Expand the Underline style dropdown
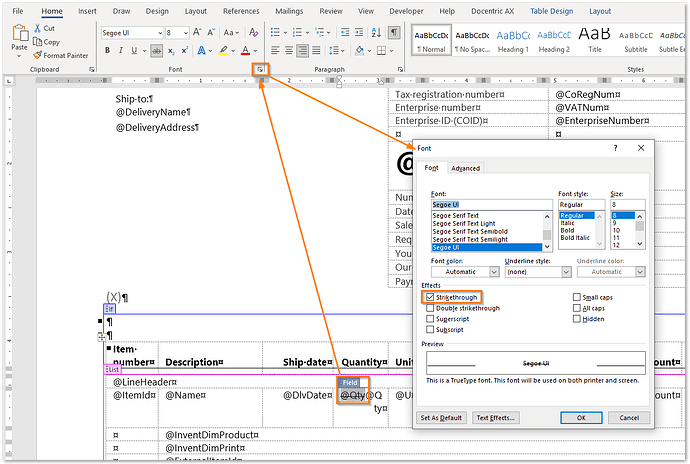The image size is (690, 464). click(x=537, y=271)
